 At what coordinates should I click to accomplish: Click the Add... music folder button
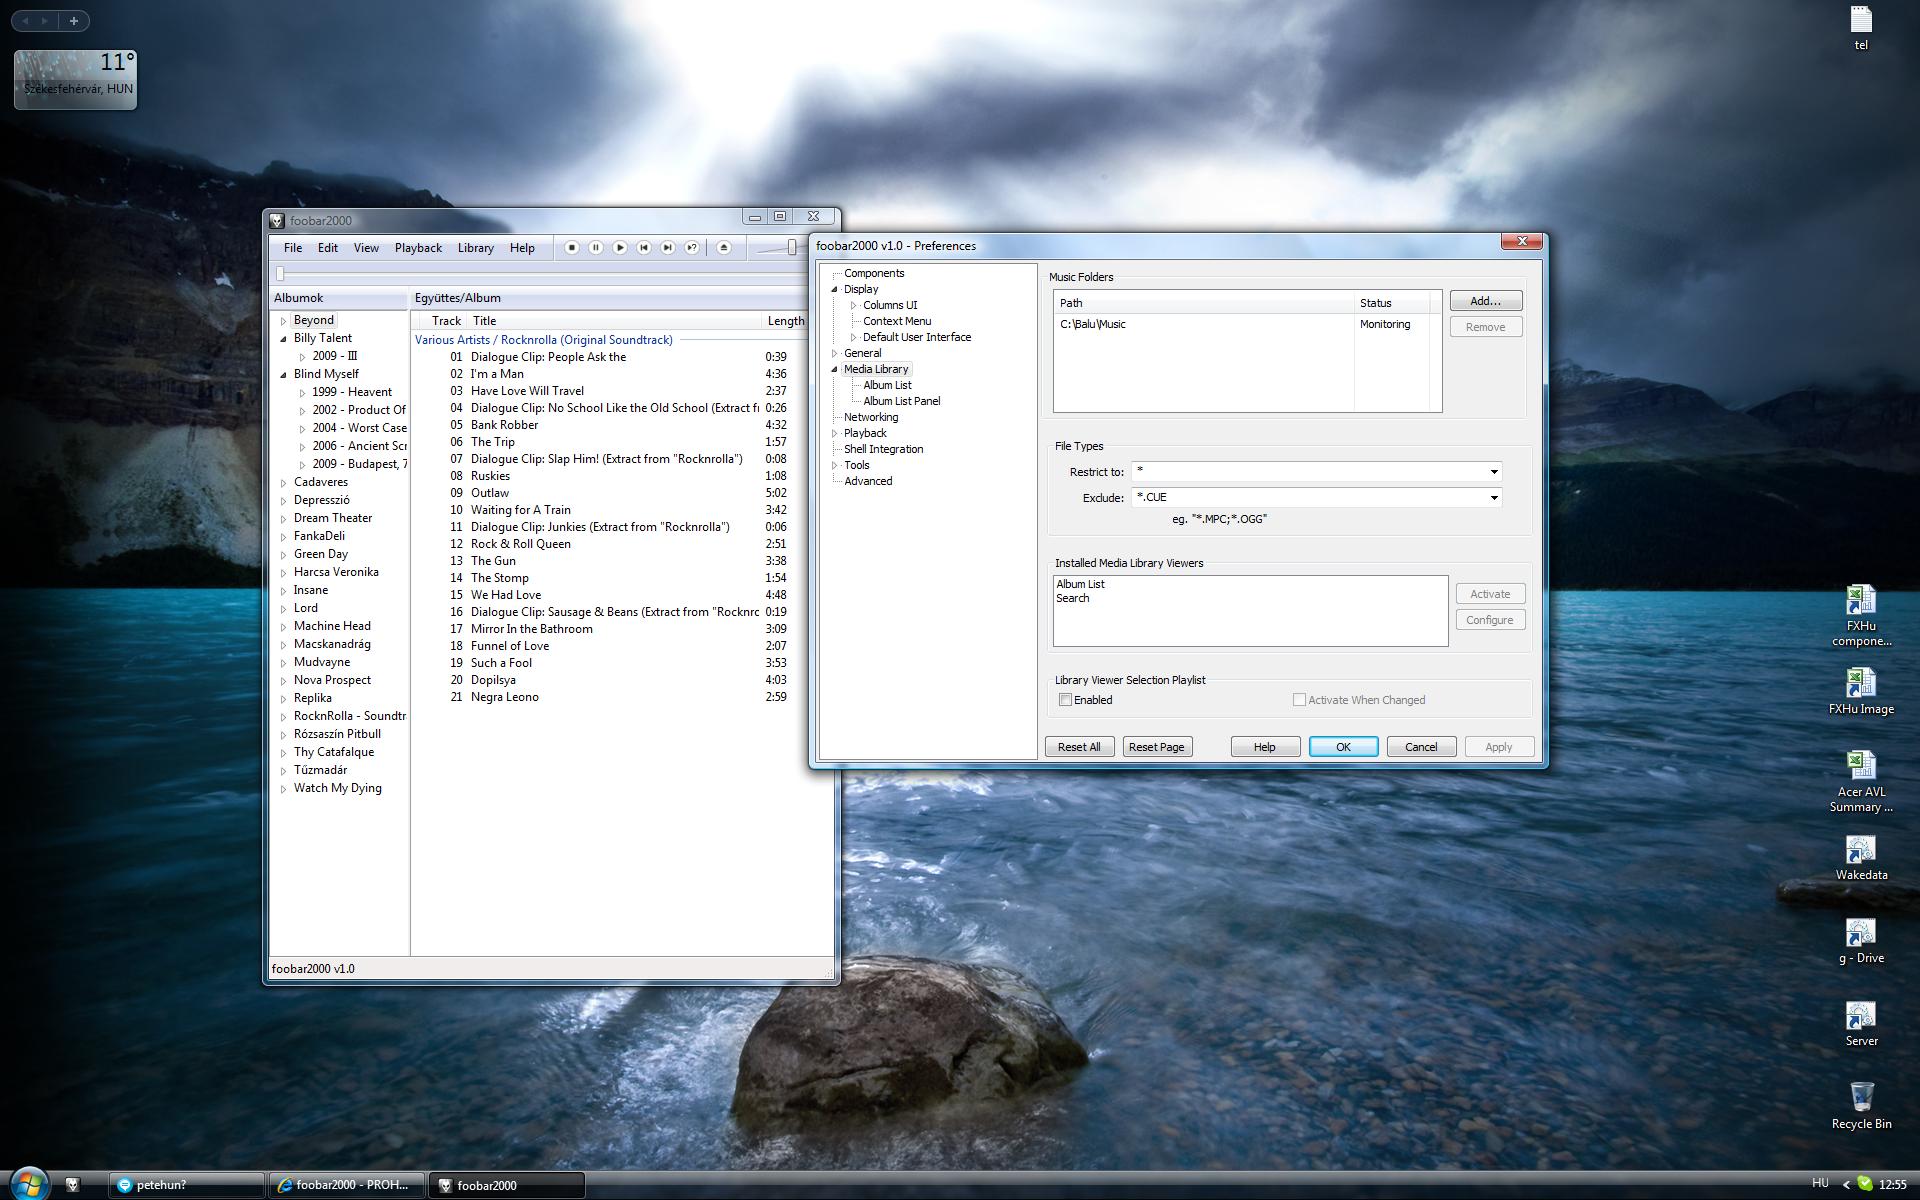tap(1486, 301)
